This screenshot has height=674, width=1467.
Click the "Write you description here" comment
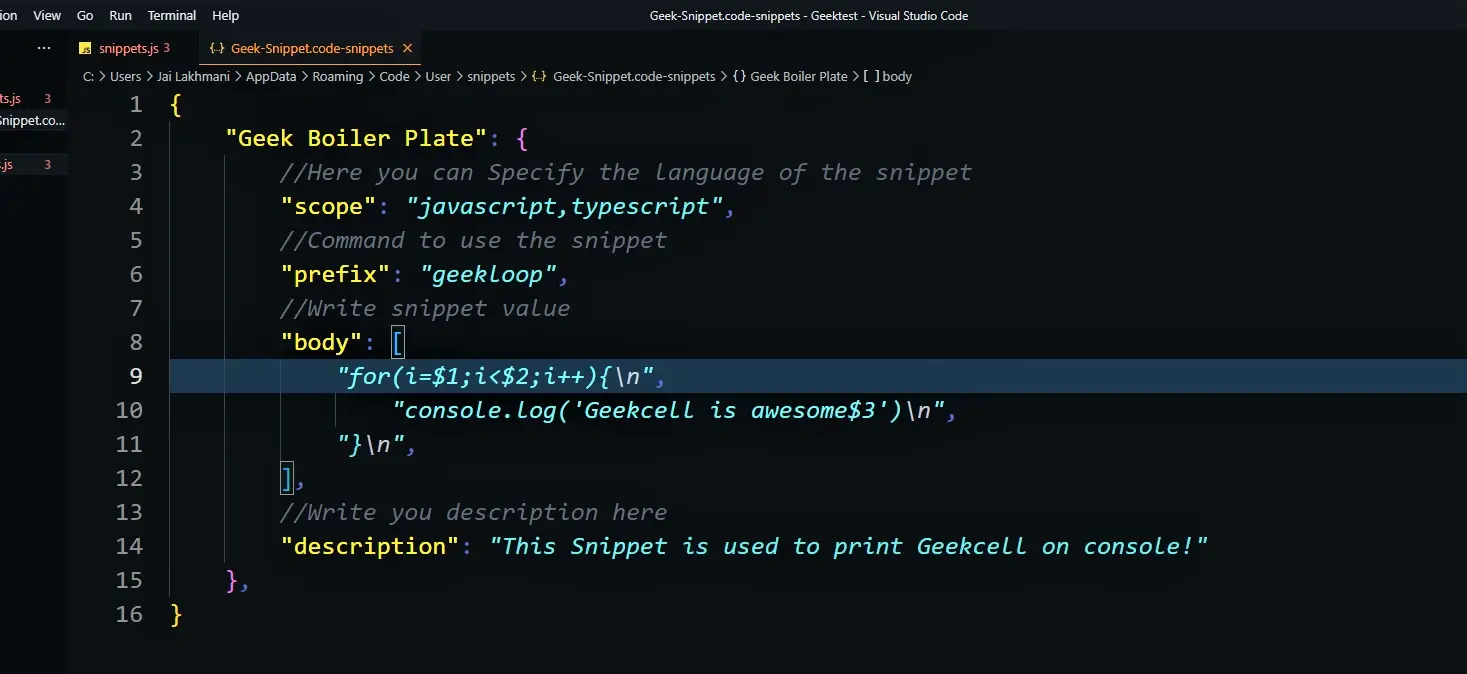click(x=474, y=512)
